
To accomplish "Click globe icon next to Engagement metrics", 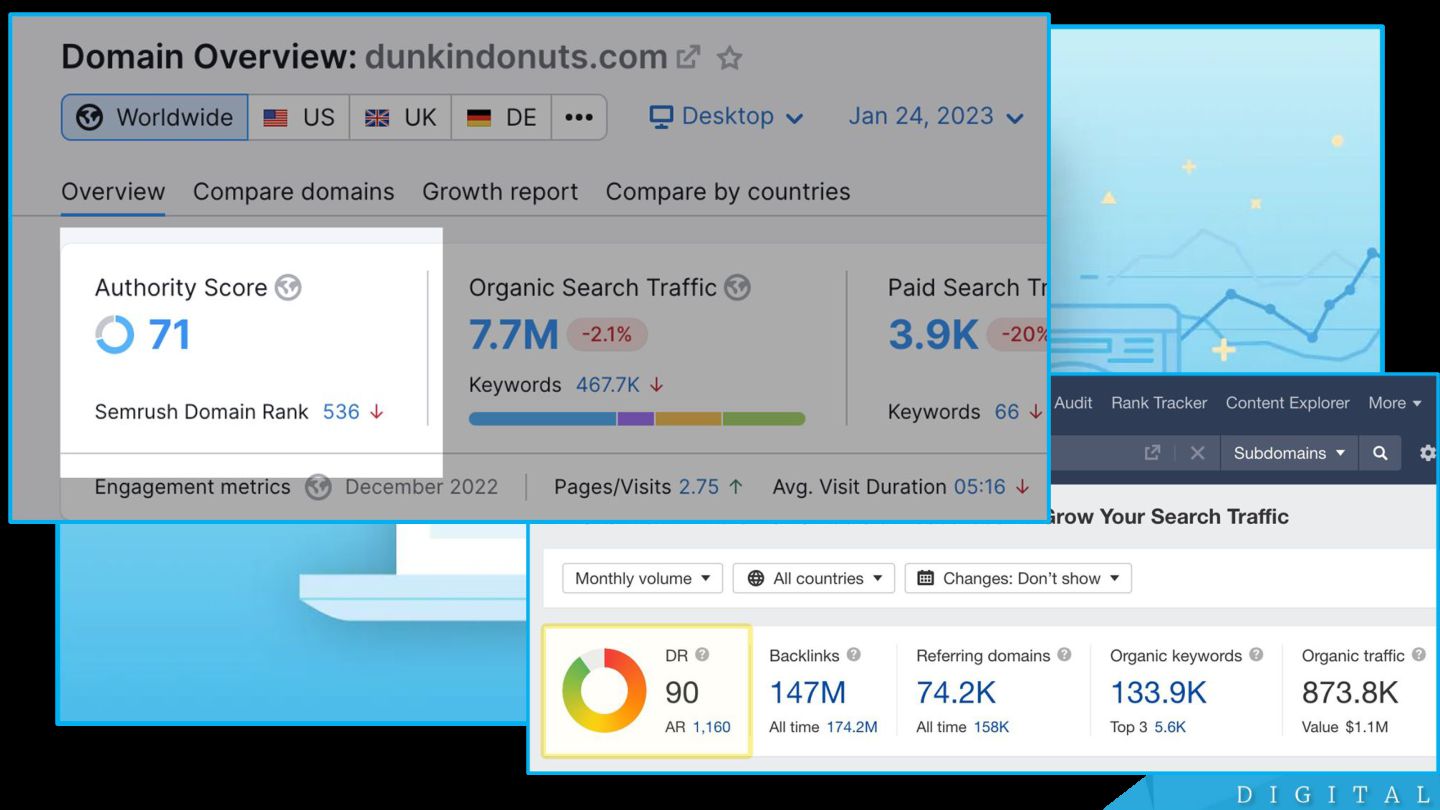I will 318,487.
